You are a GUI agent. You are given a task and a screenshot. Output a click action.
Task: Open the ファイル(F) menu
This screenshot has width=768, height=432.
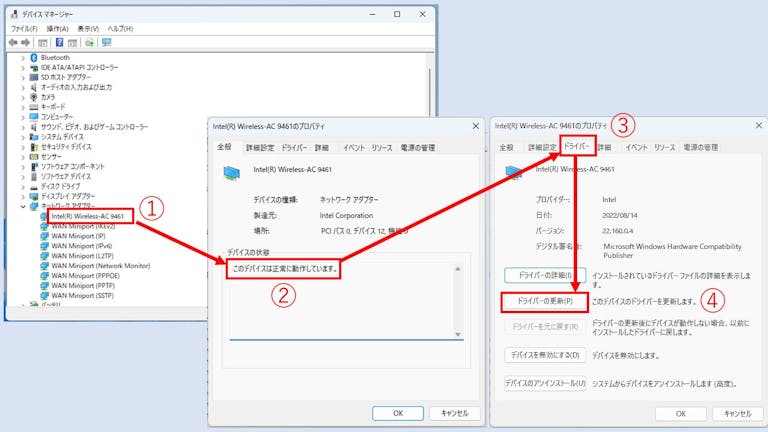(x=24, y=29)
